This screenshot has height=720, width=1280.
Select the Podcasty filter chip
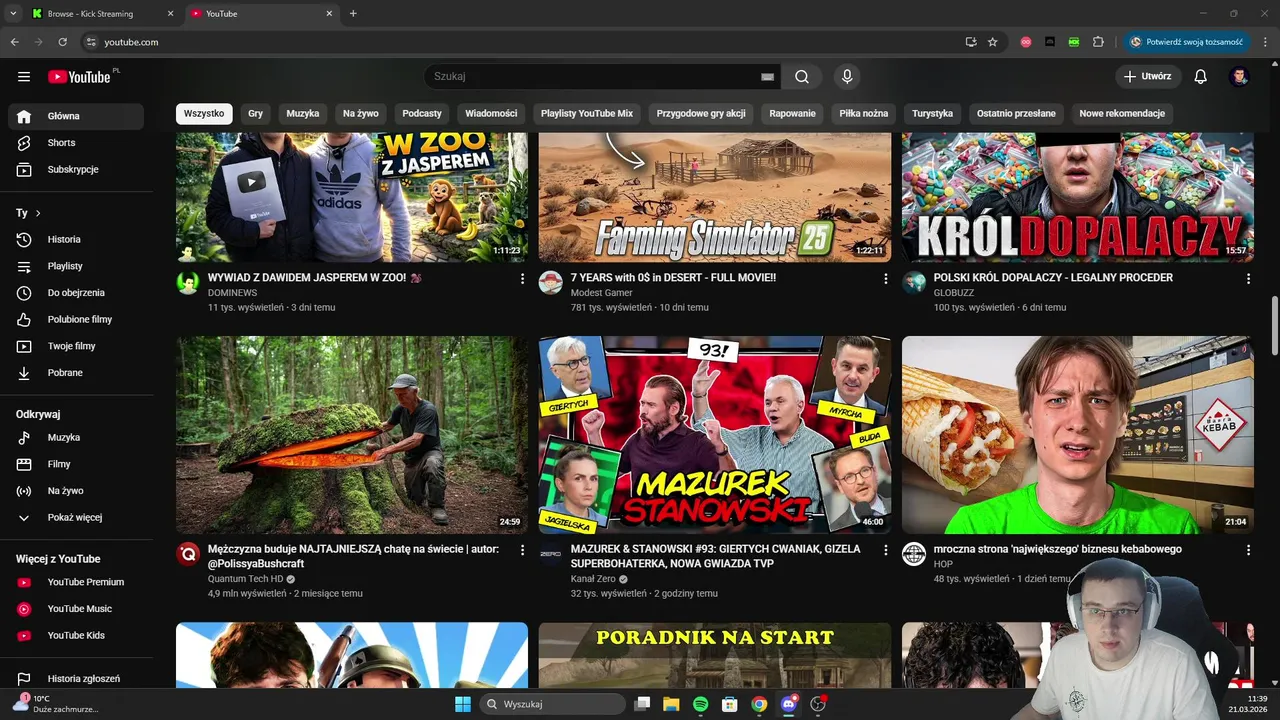(422, 114)
